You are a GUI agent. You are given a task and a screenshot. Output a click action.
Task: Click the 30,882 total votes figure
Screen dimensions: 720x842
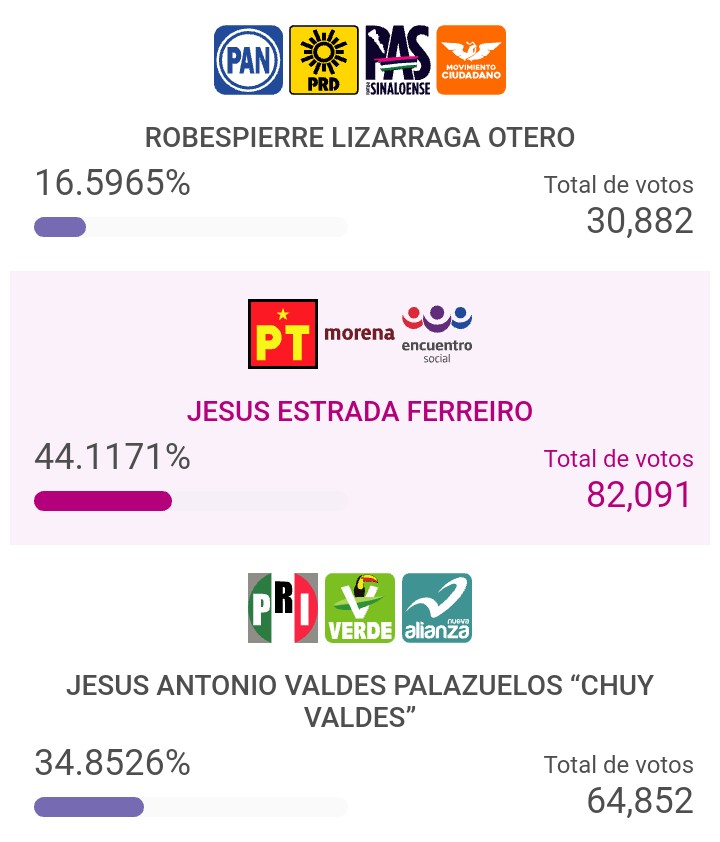[x=639, y=221]
